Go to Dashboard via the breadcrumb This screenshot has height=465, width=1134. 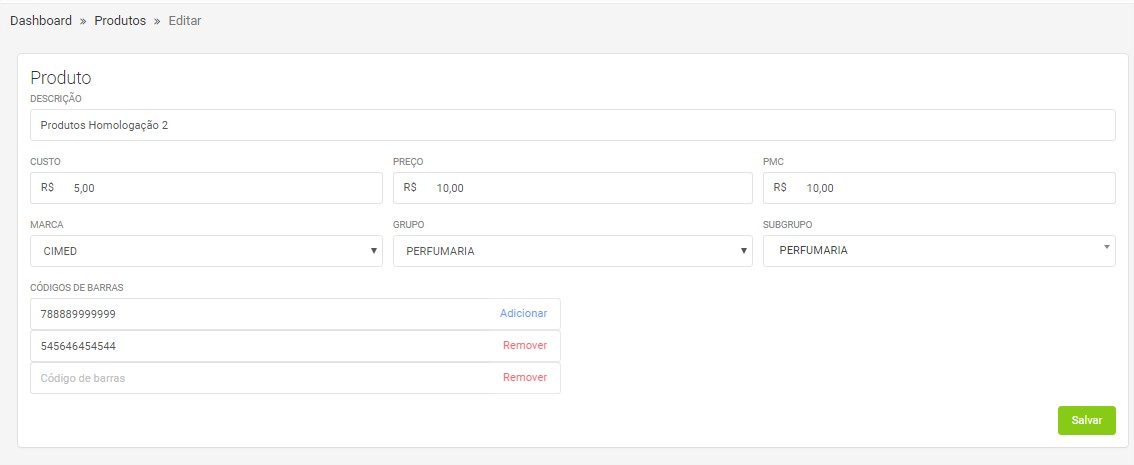pos(41,21)
